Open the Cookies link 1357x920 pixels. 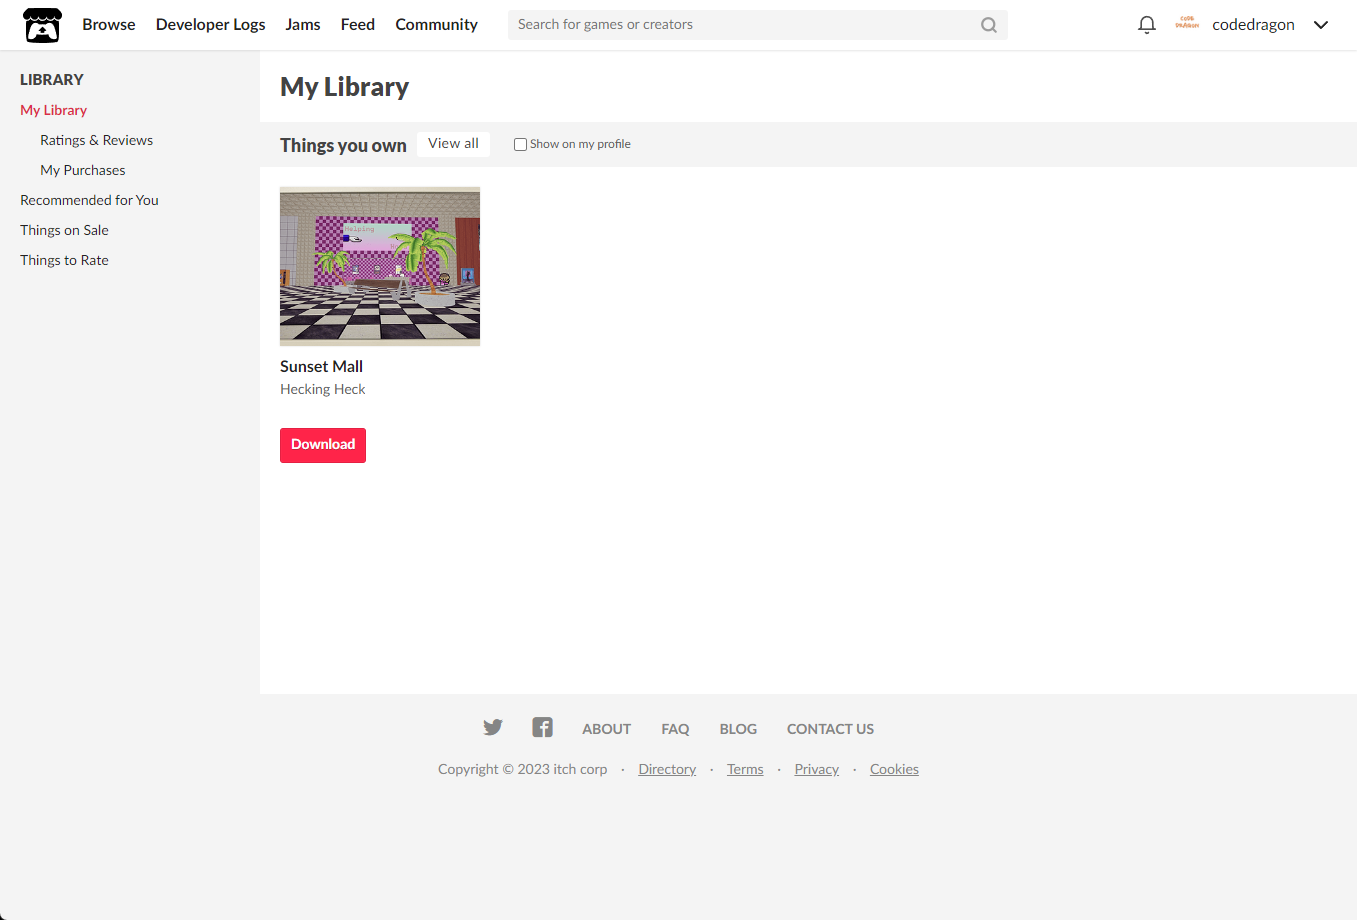(894, 769)
